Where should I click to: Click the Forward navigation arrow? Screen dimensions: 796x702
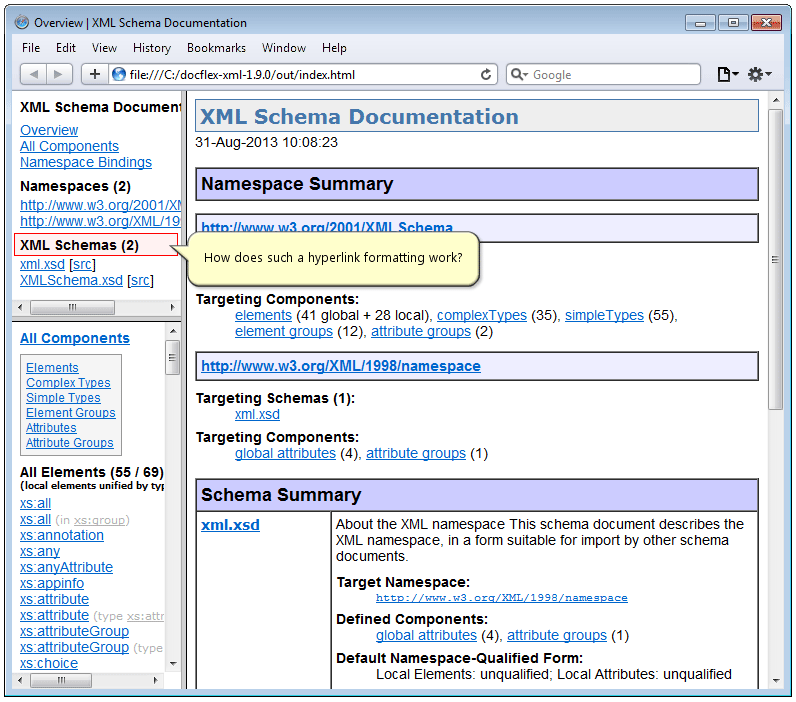(60, 74)
